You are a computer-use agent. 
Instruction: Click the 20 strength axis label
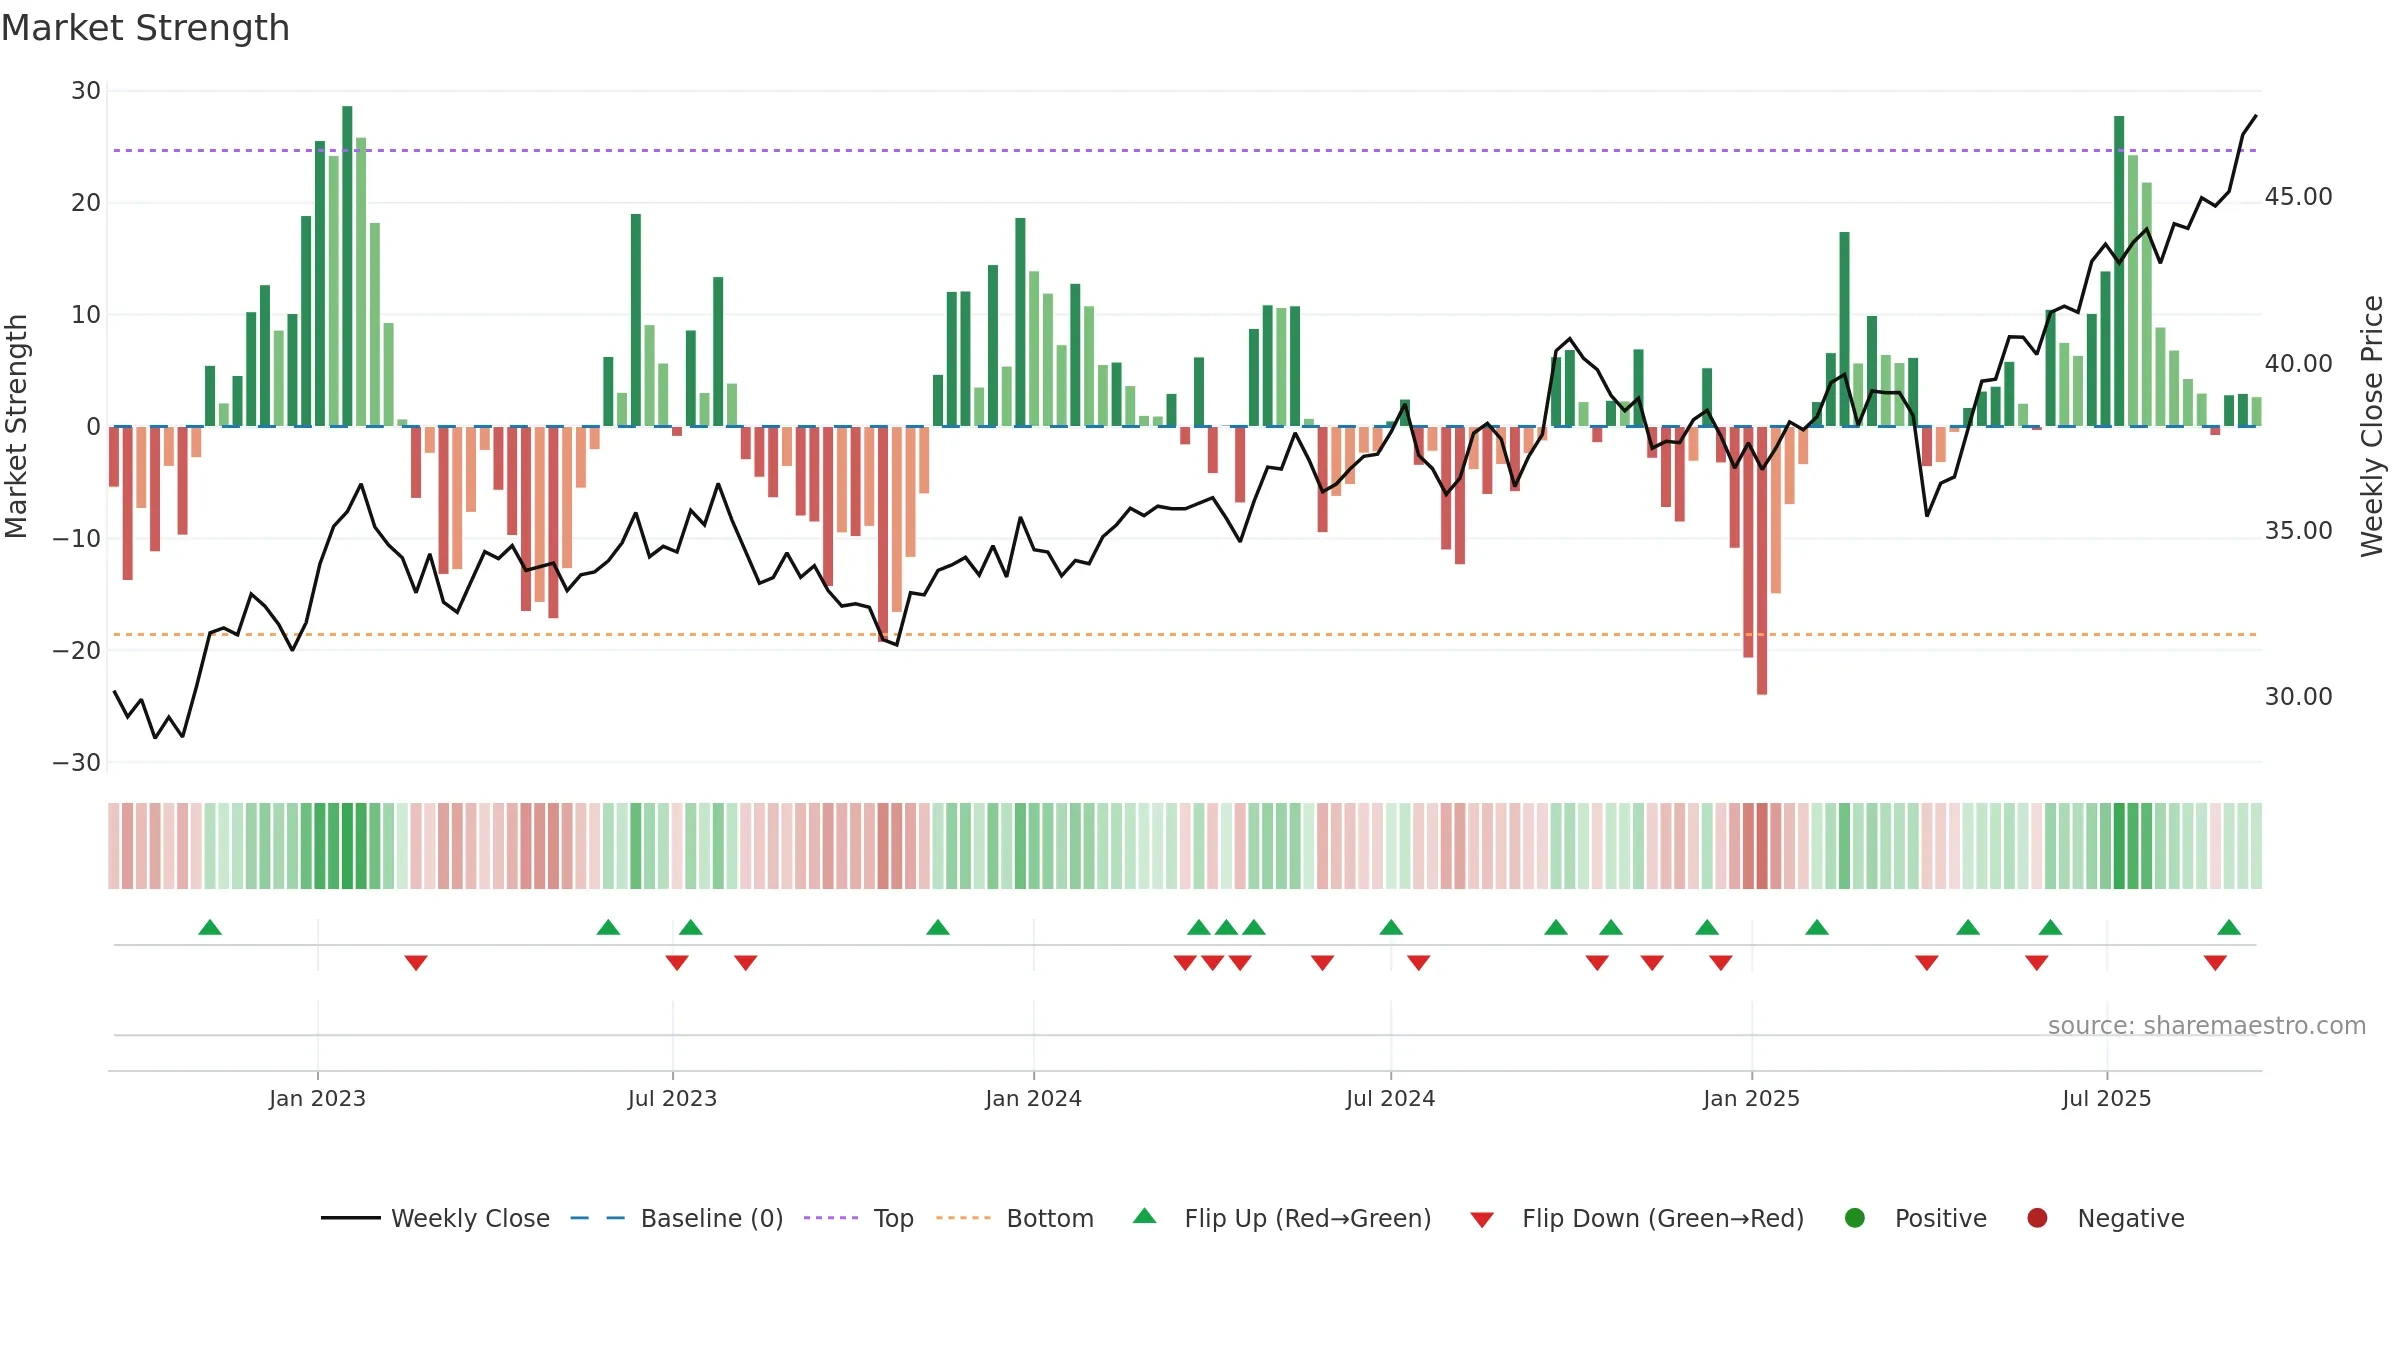tap(85, 203)
